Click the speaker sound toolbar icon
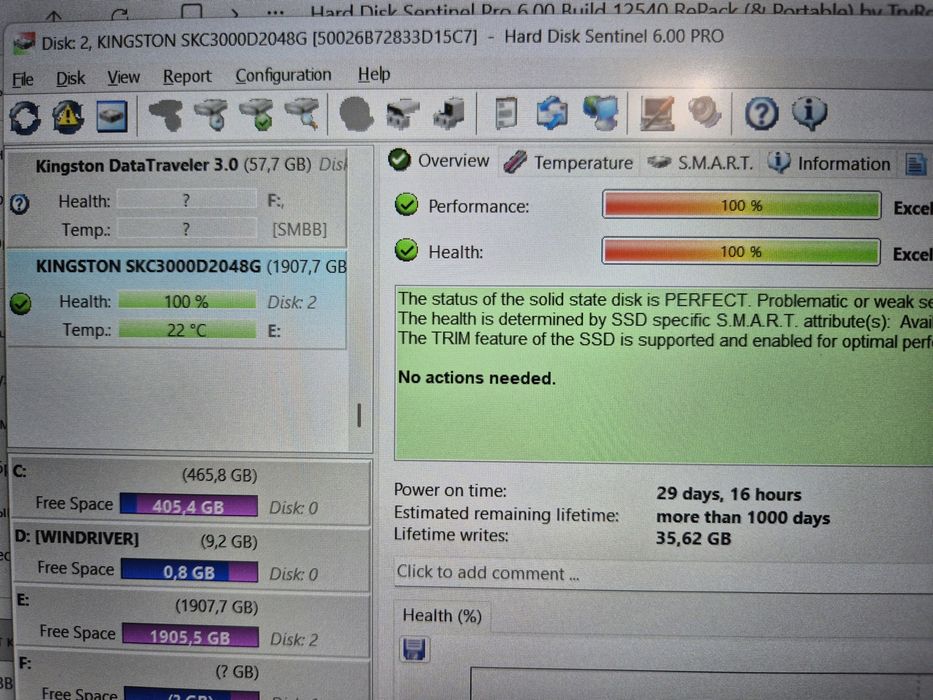This screenshot has height=700, width=933. pyautogui.click(x=705, y=112)
